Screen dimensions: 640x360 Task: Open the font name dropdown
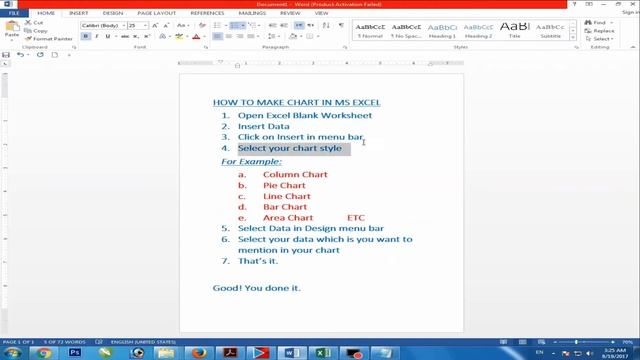pyautogui.click(x=124, y=25)
